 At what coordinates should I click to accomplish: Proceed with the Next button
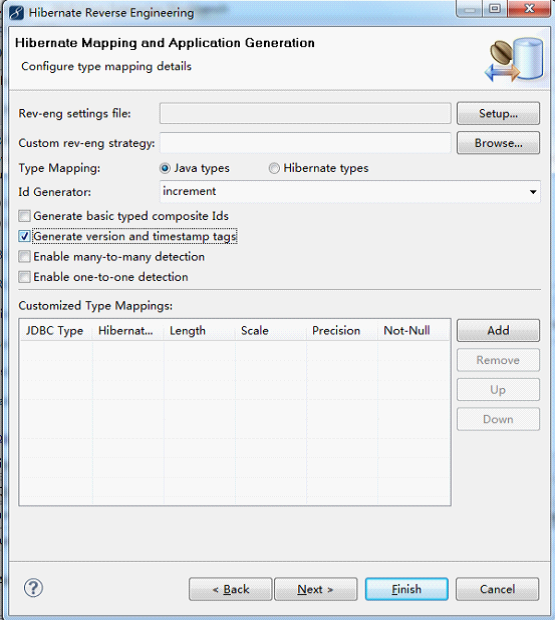[x=316, y=589]
